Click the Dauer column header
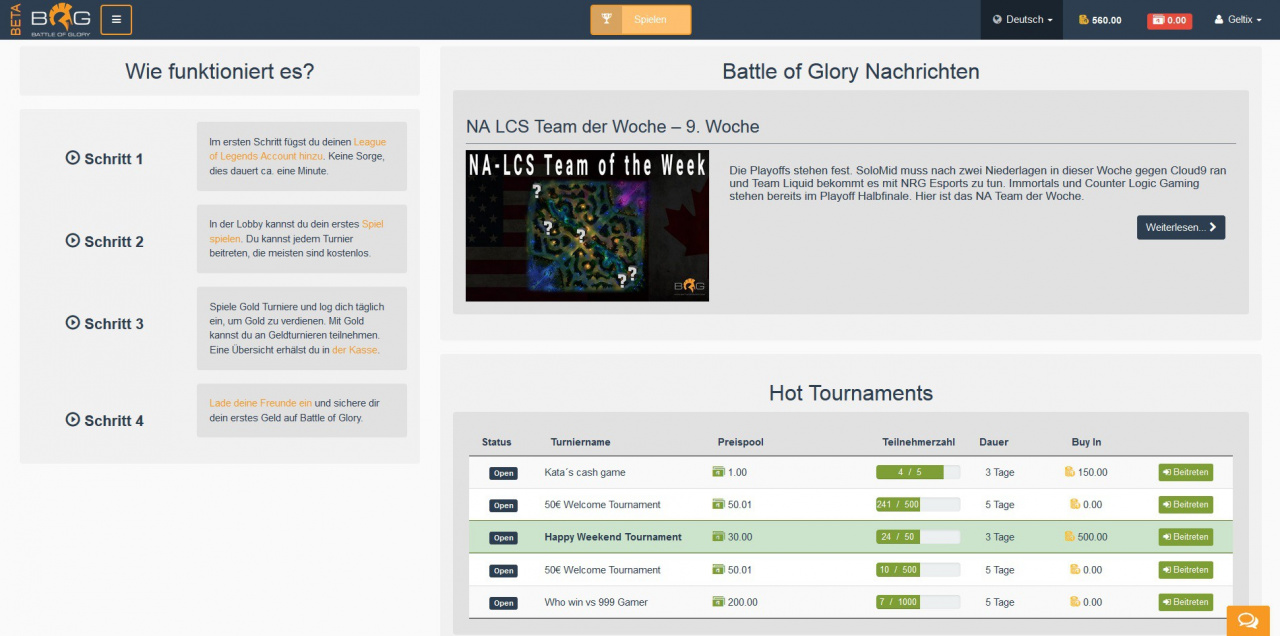 (994, 442)
